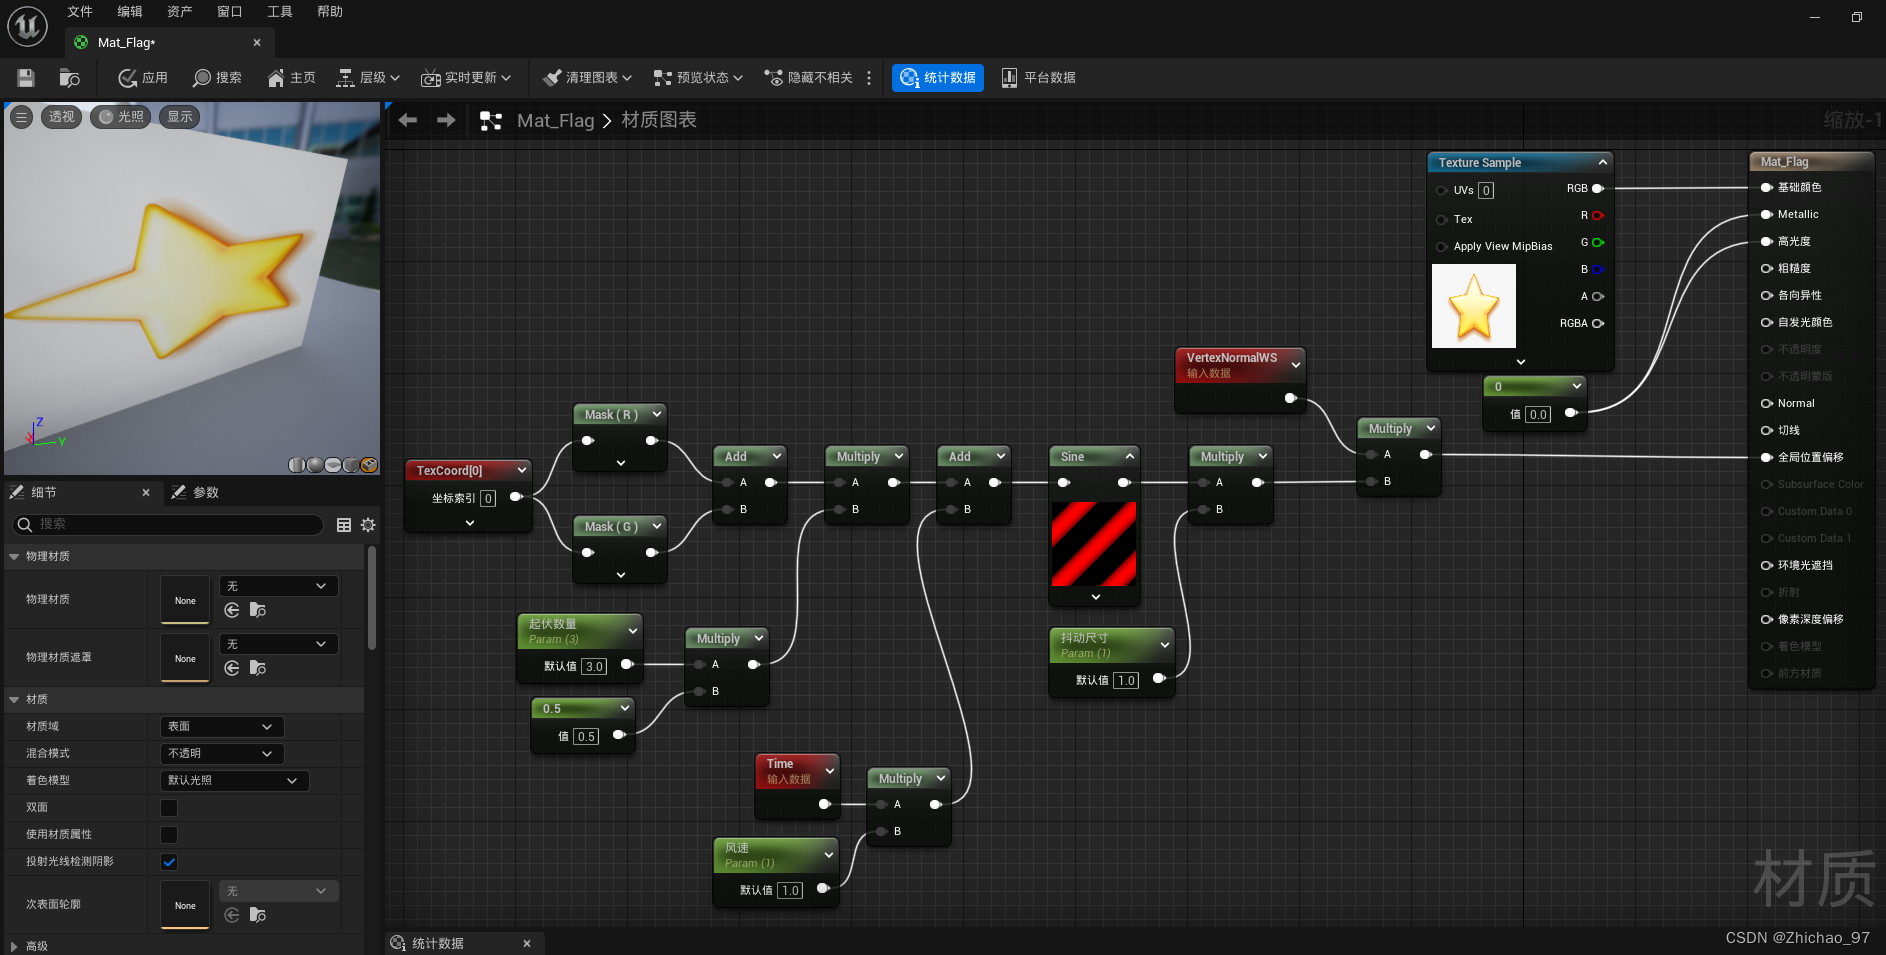Open the Physical Material (物理材质) asset dropdown
The width and height of the screenshot is (1886, 955).
coord(278,586)
